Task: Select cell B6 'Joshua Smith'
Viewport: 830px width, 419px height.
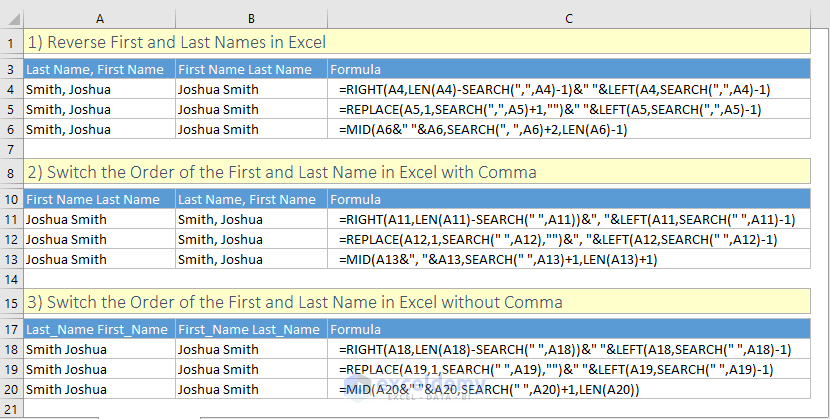Action: pos(251,130)
